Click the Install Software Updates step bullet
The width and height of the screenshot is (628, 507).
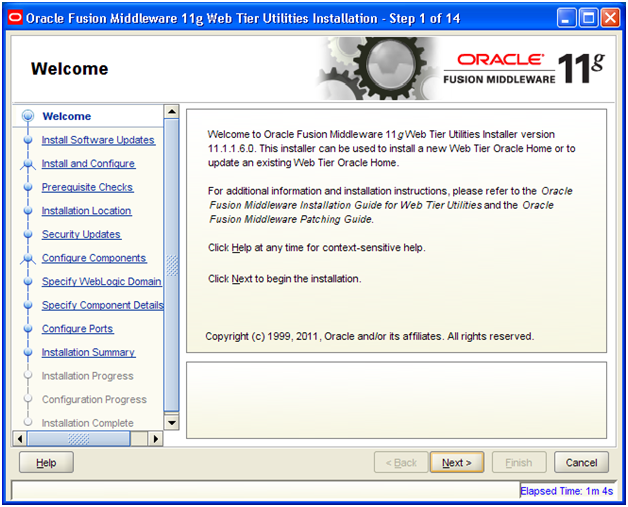click(x=28, y=140)
